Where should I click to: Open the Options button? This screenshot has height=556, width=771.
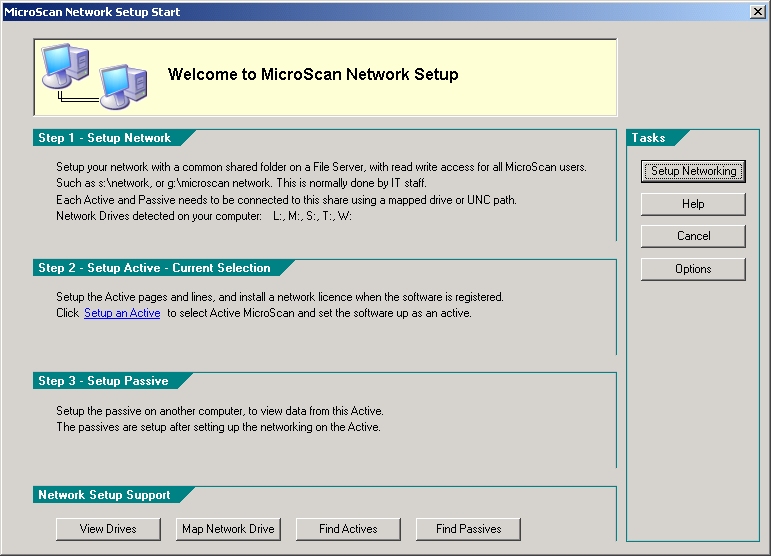point(693,269)
